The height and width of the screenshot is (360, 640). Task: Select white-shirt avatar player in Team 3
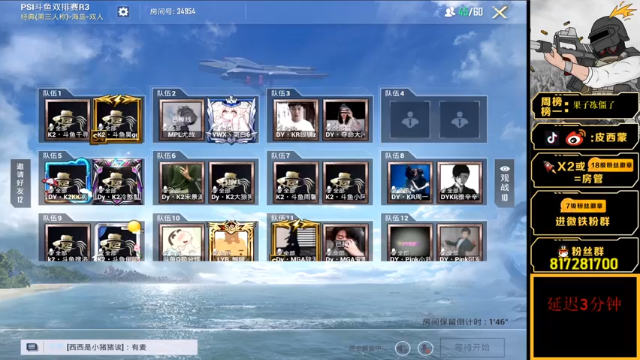coord(296,120)
